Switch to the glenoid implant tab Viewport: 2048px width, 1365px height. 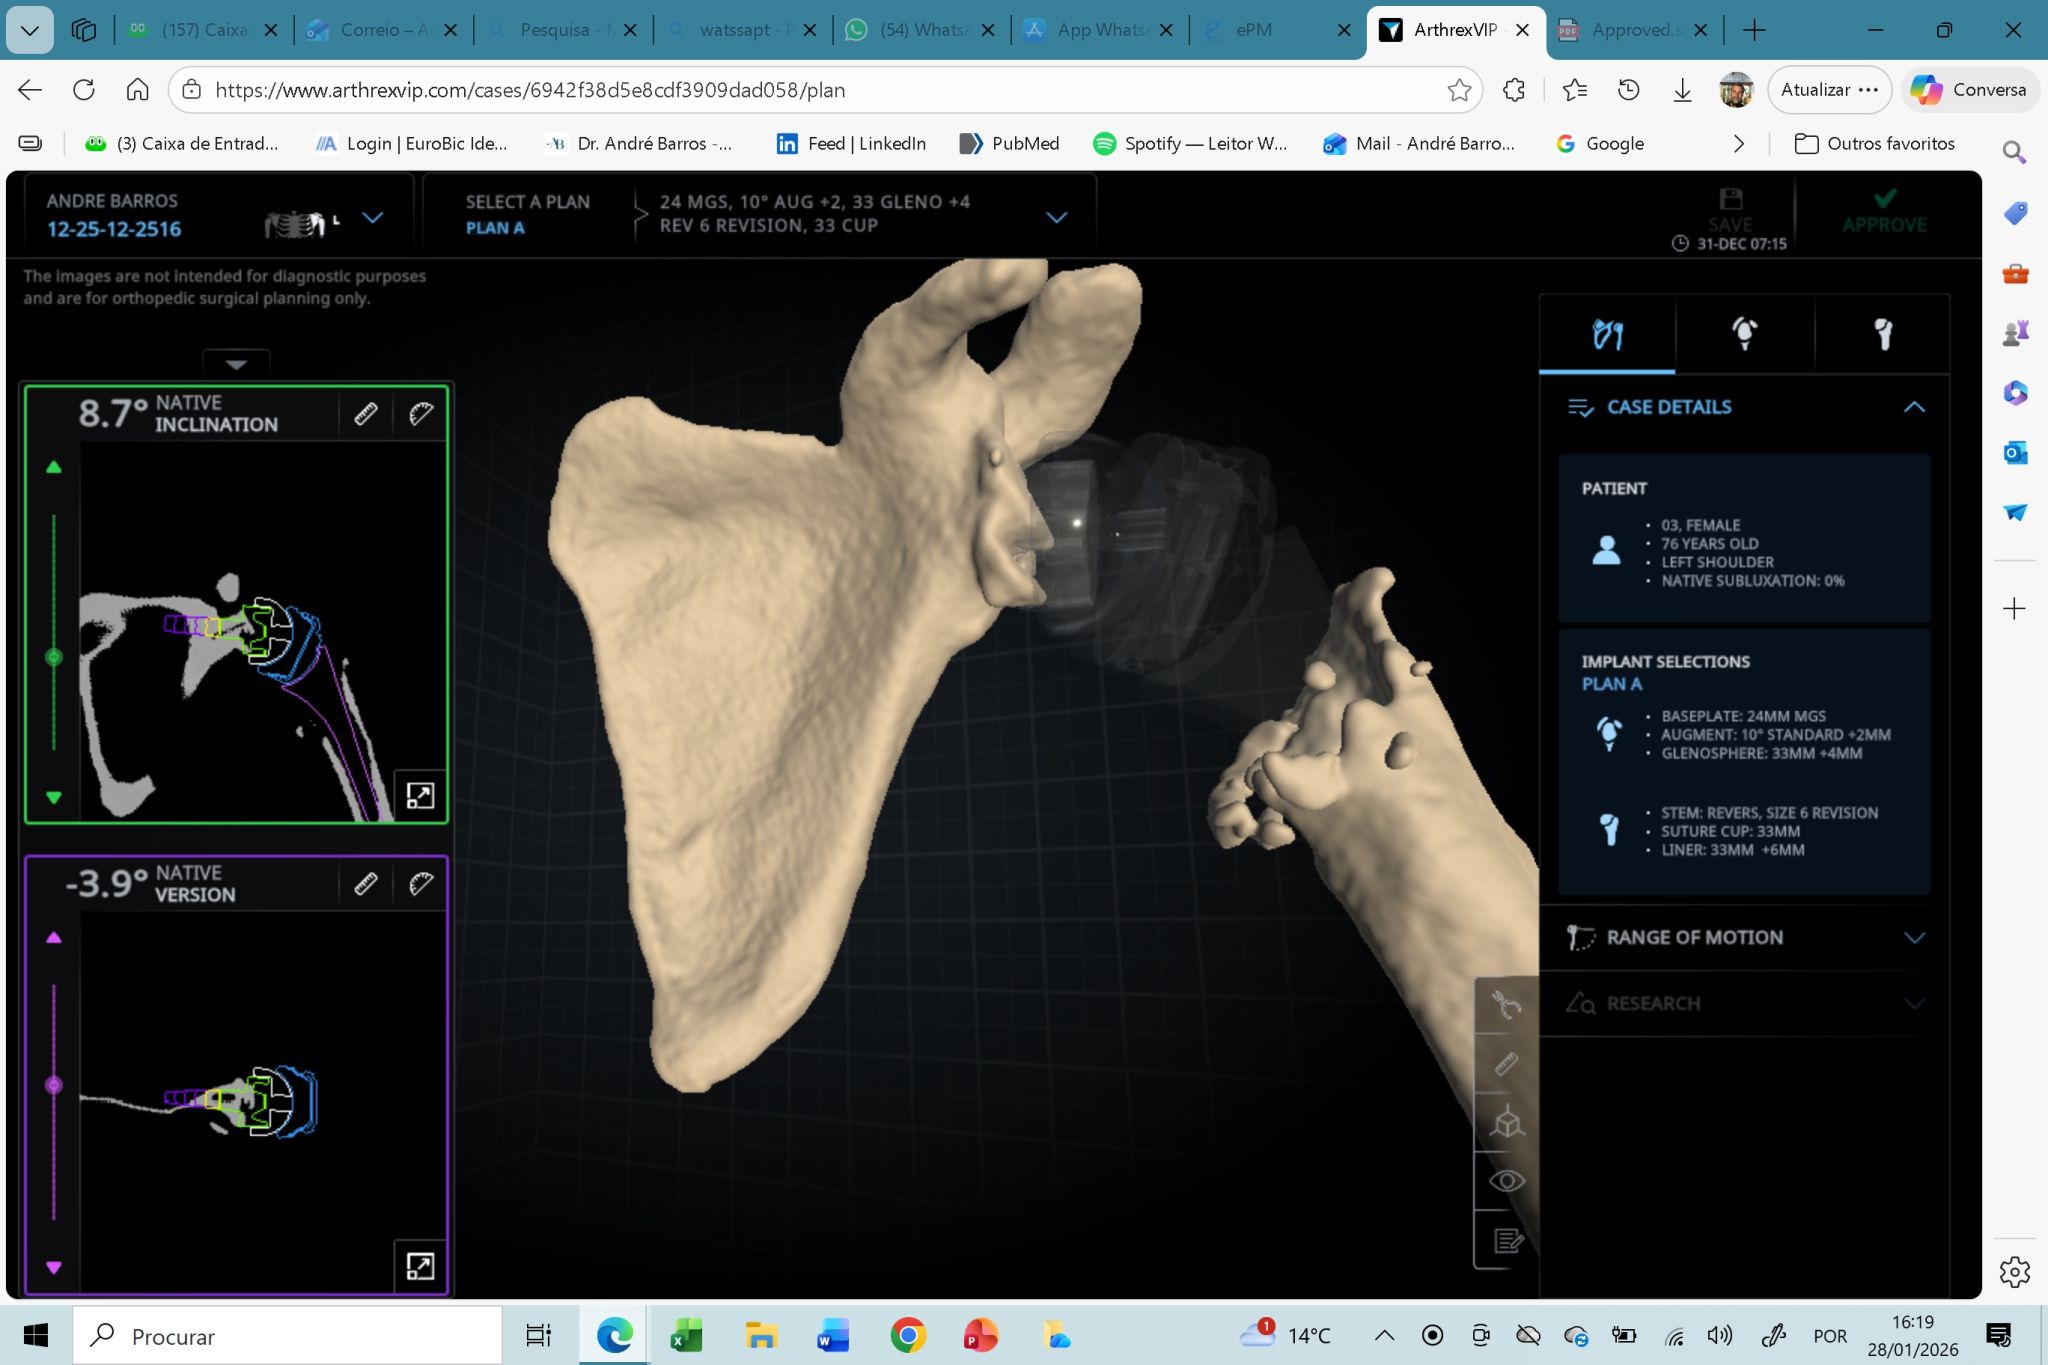coord(1744,334)
